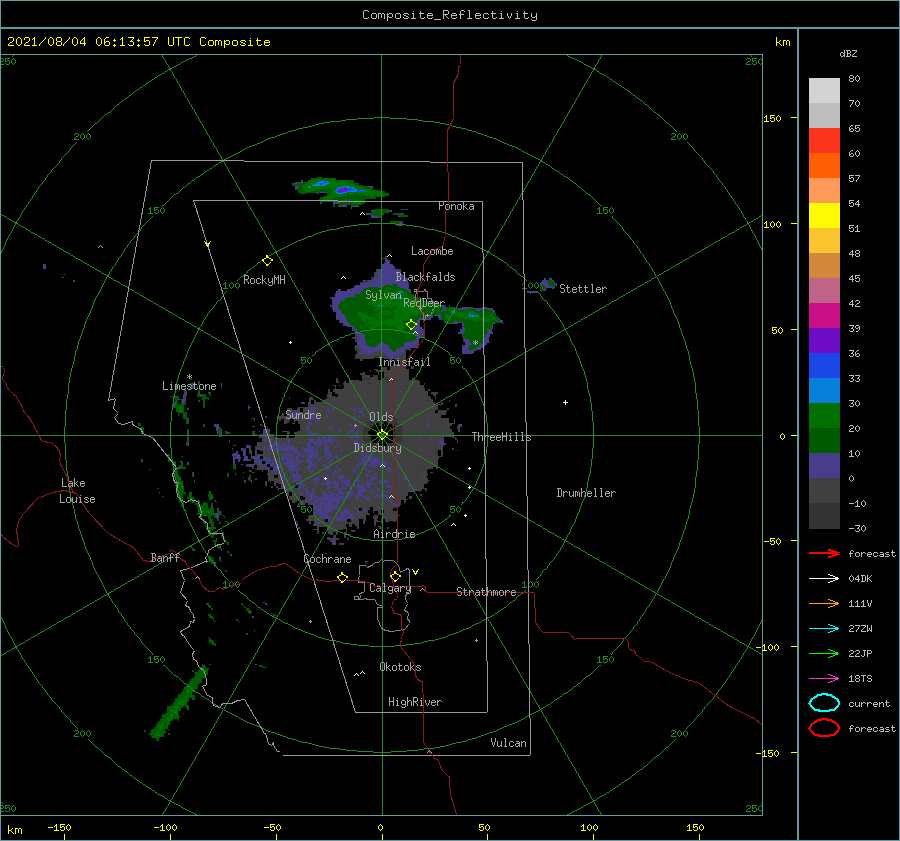900x841 pixels.
Task: Click the light gray 70-80 dBZ swatch
Action: pos(824,91)
